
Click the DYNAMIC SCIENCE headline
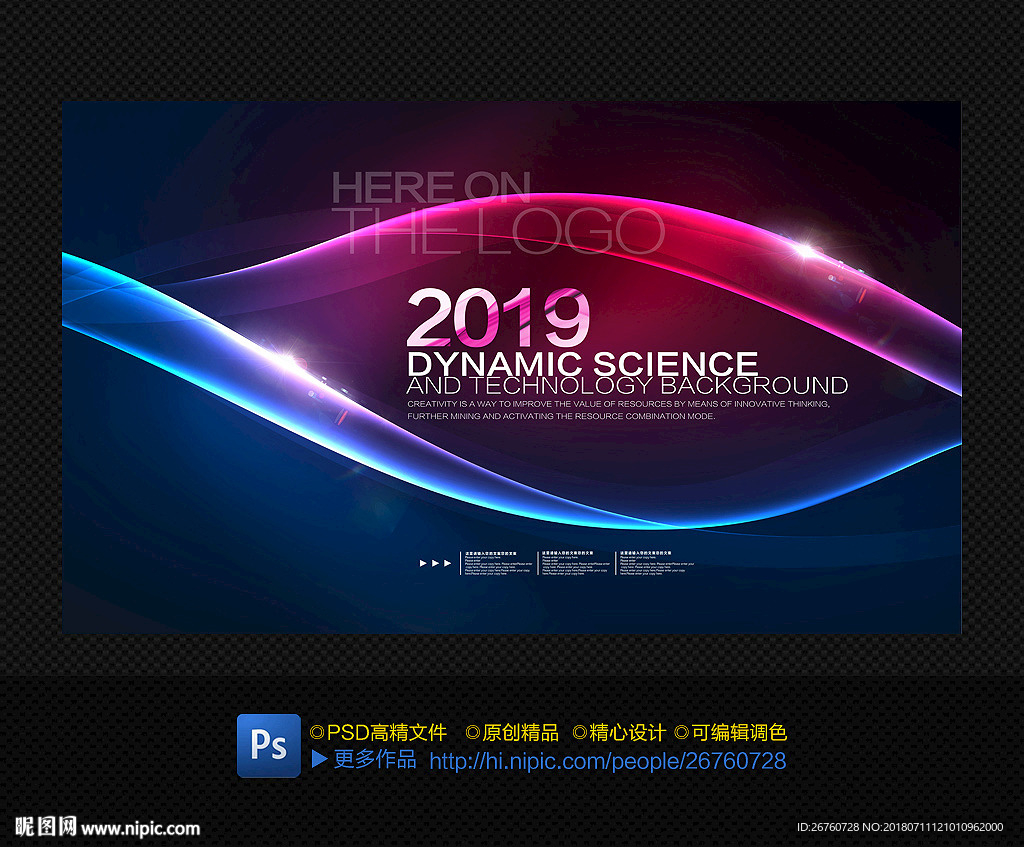coord(582,364)
